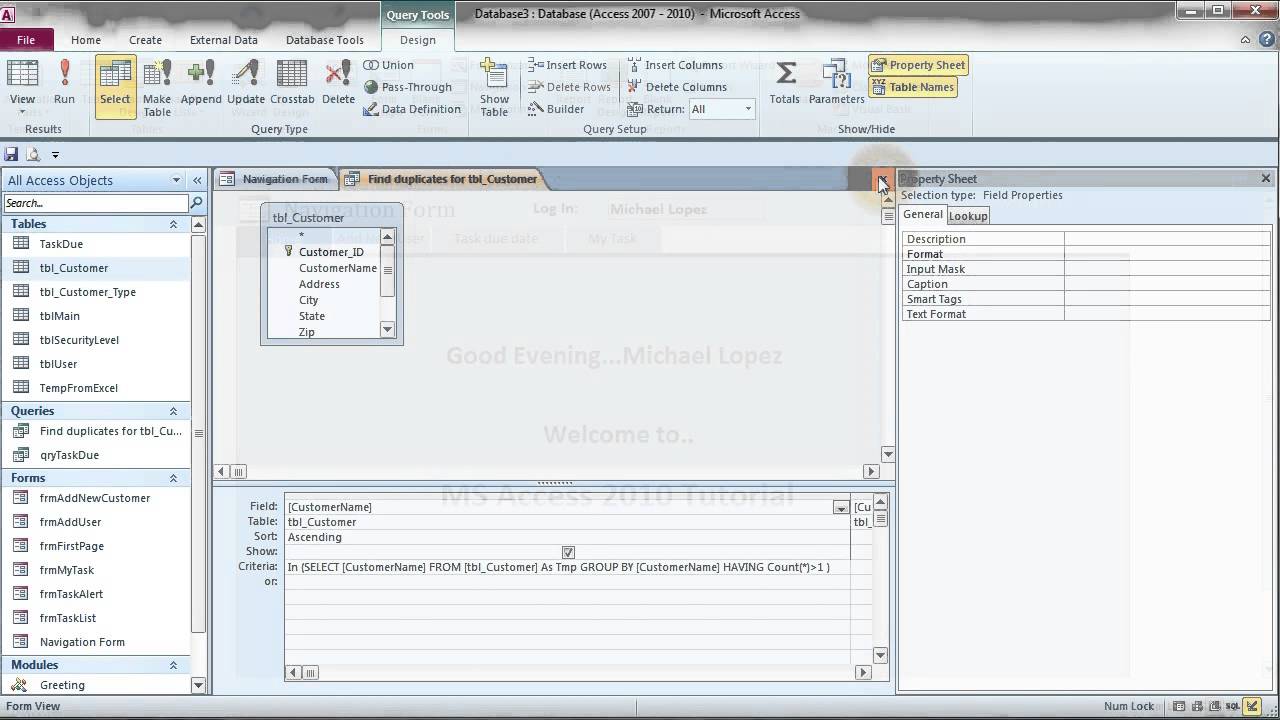This screenshot has height=720, width=1280.
Task: Select the Navigation Form document tab
Action: (x=274, y=179)
